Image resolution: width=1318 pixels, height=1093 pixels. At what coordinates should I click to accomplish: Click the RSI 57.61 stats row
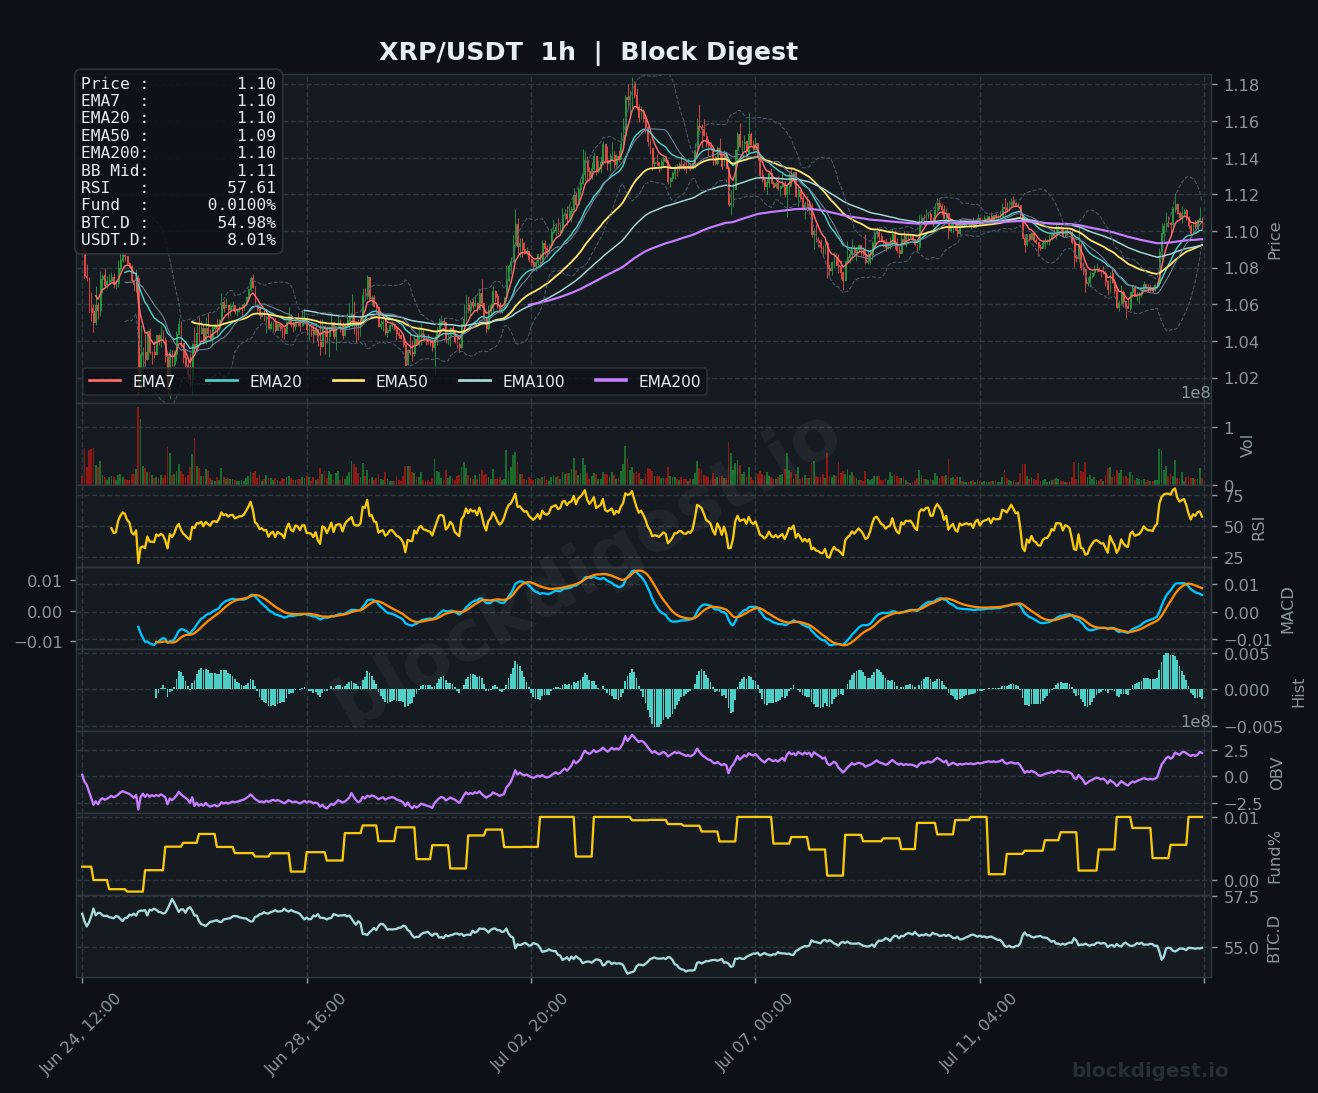pyautogui.click(x=178, y=188)
